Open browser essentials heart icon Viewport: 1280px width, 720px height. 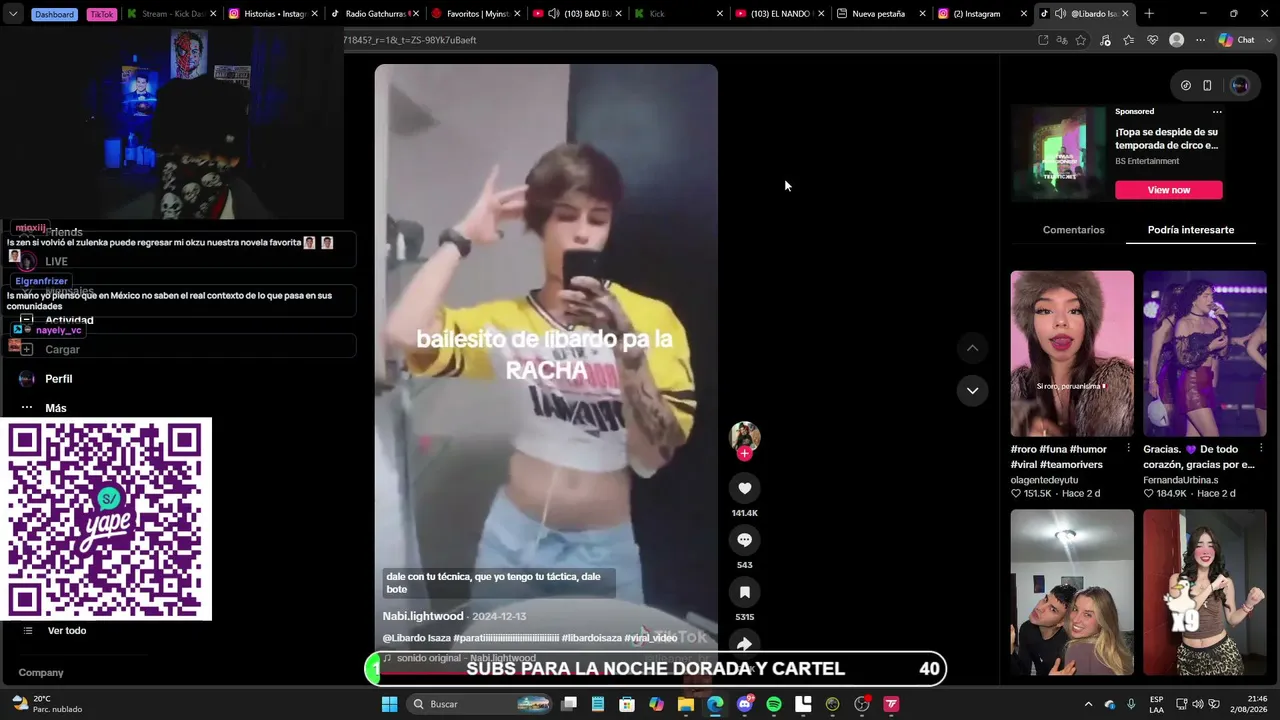1153,40
